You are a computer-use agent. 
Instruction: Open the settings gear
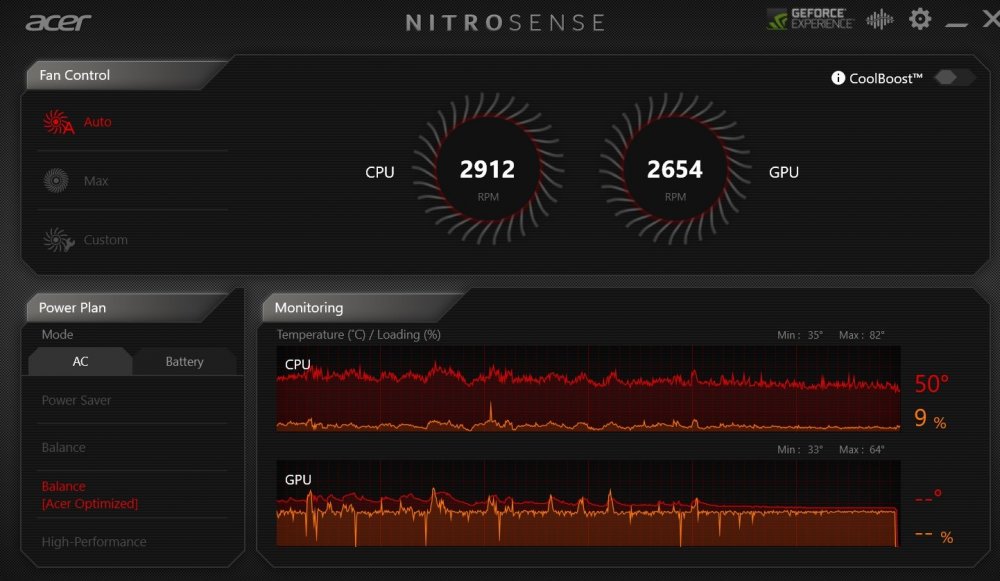click(x=919, y=19)
